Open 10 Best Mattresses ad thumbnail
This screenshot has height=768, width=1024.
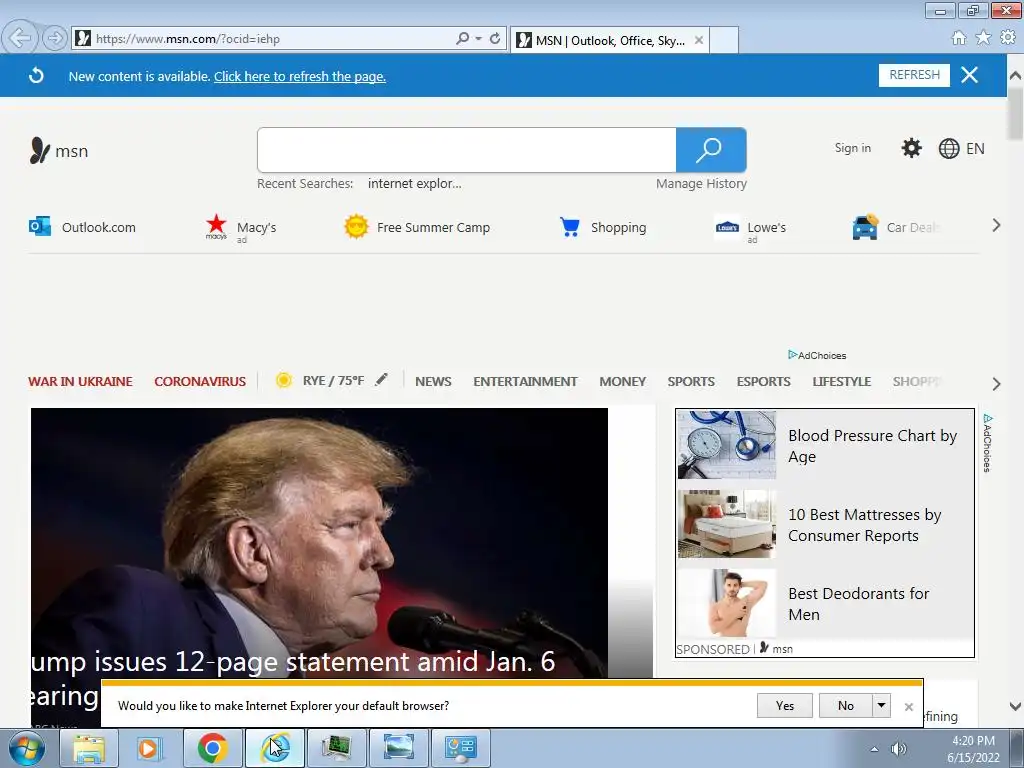click(727, 524)
